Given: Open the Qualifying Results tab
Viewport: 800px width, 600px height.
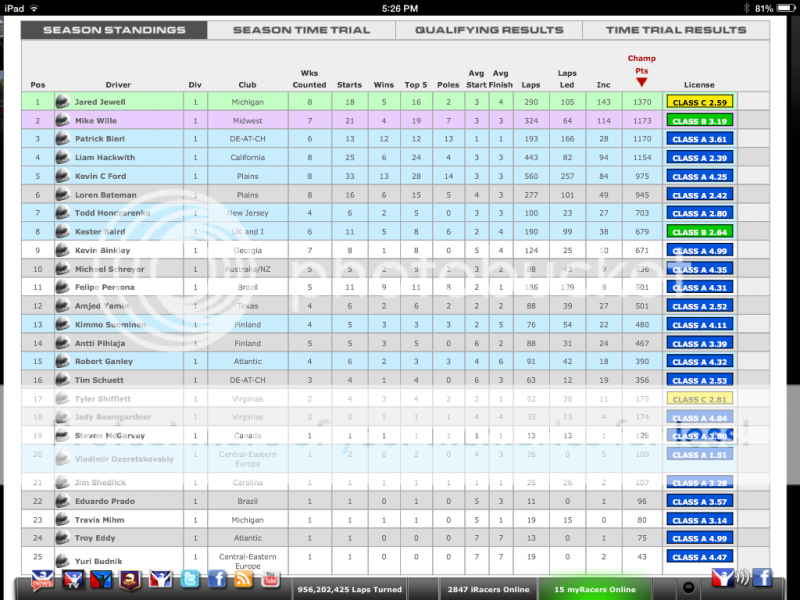Looking at the screenshot, I should coord(489,30).
